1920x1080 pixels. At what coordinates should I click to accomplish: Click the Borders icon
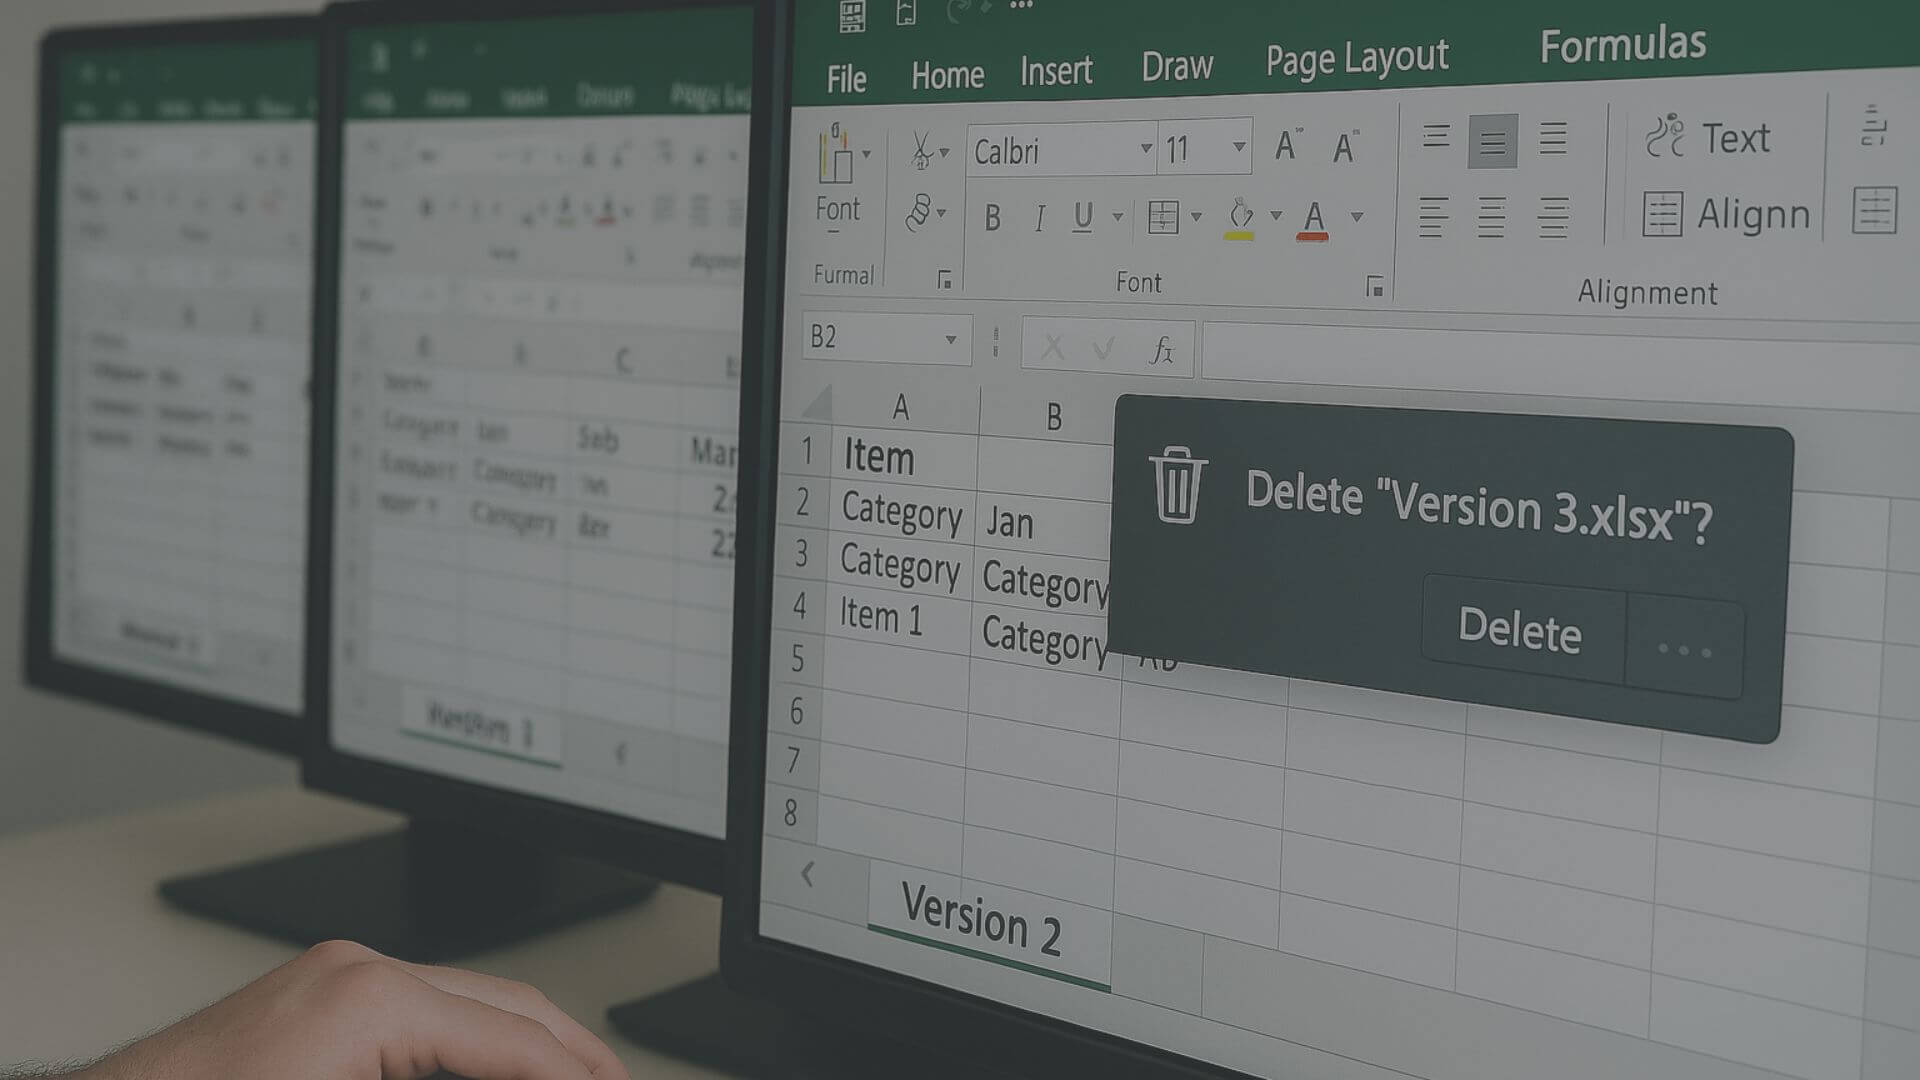1163,217
